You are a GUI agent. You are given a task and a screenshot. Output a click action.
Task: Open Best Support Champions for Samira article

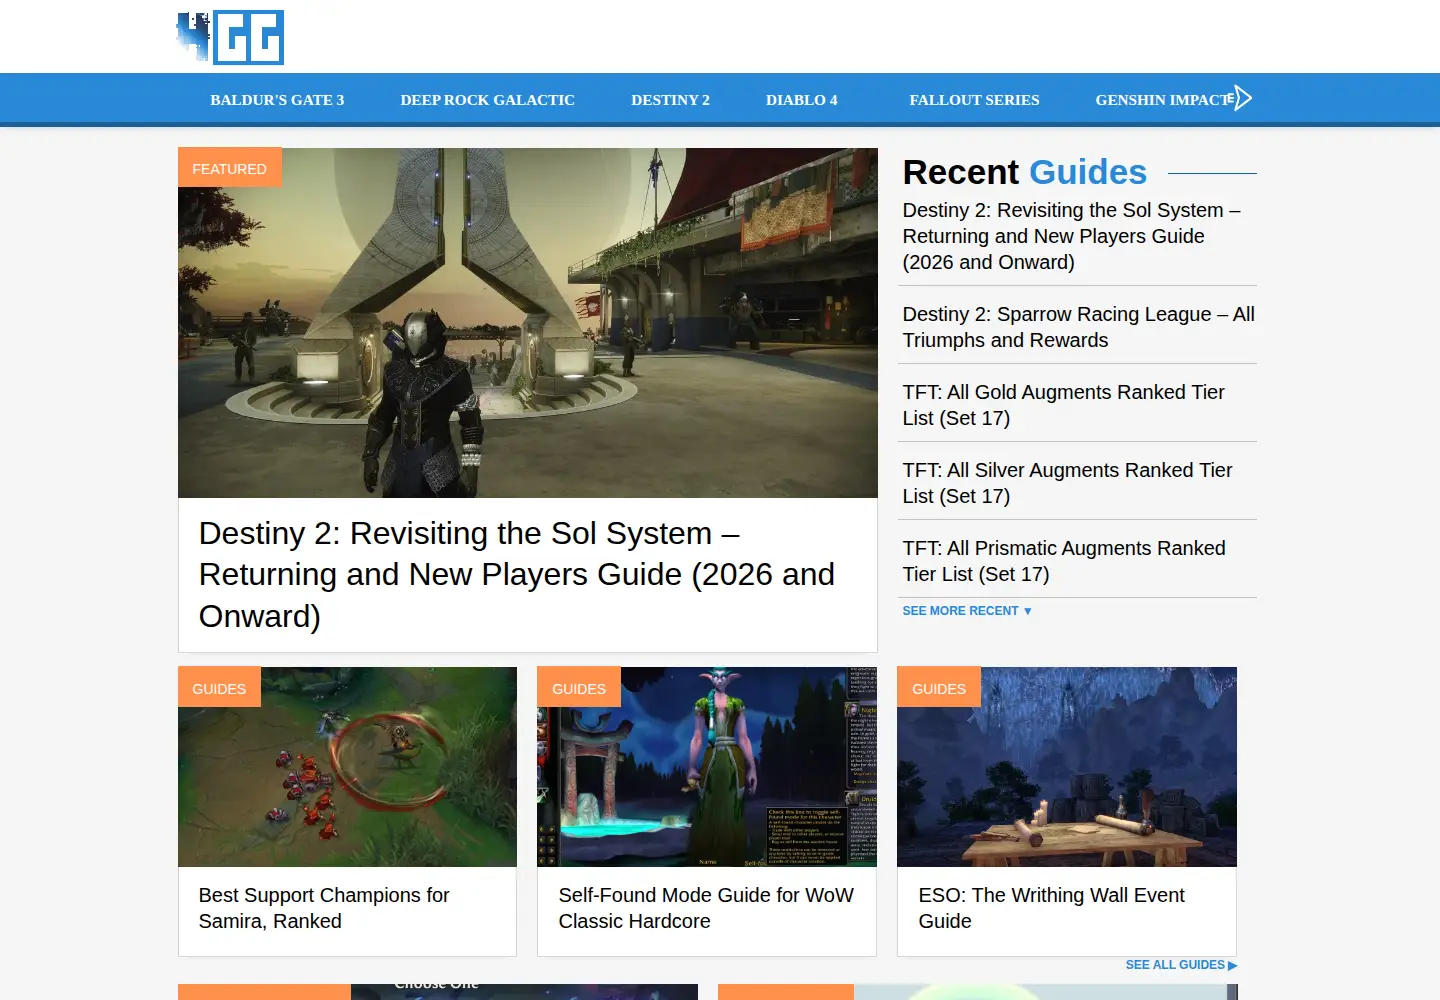click(324, 908)
